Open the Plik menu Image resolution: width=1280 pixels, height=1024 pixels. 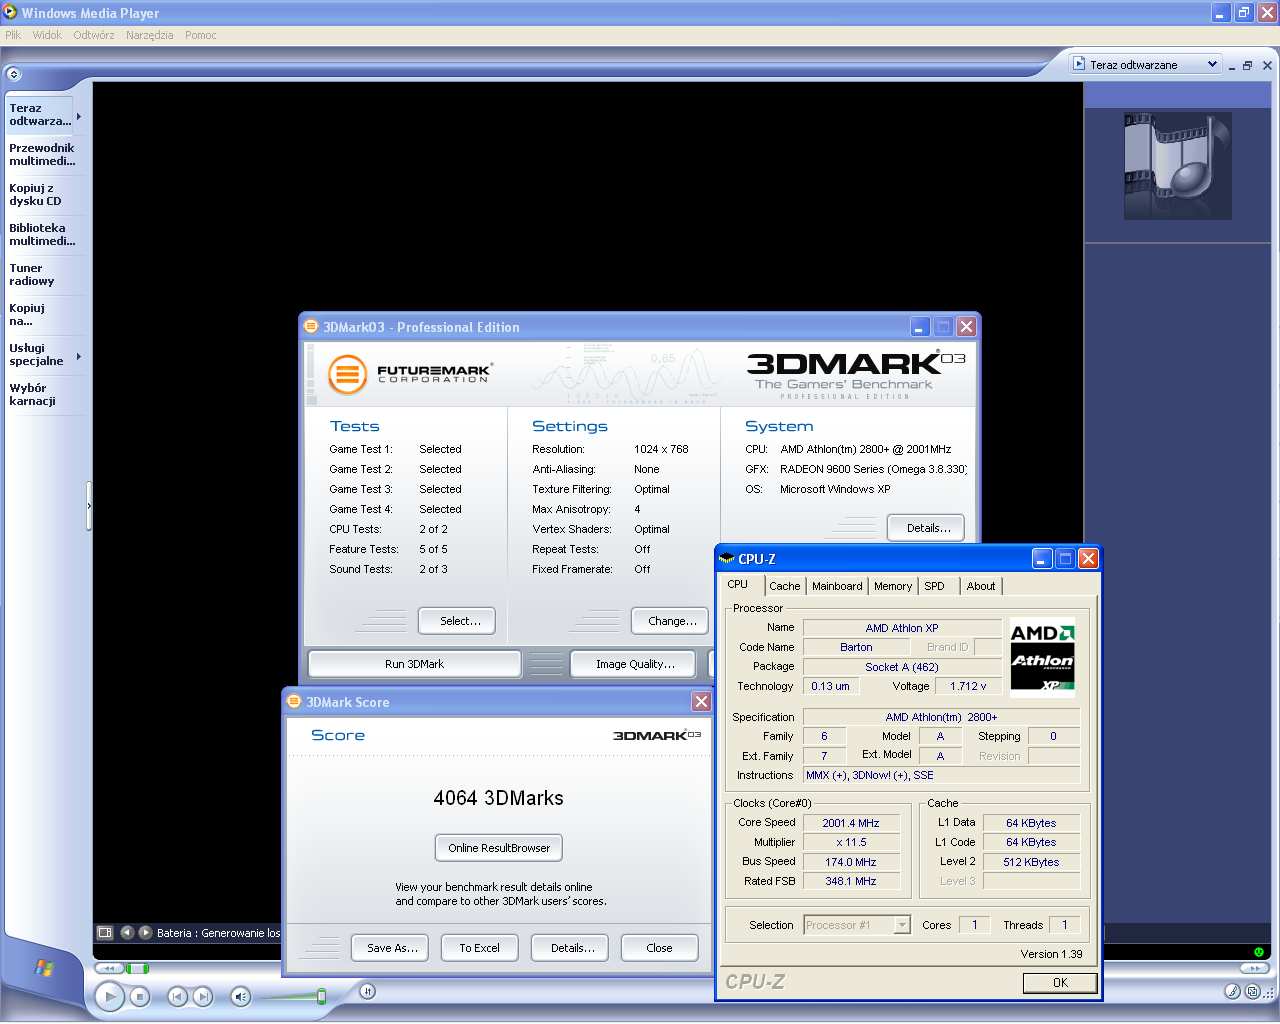pos(13,35)
